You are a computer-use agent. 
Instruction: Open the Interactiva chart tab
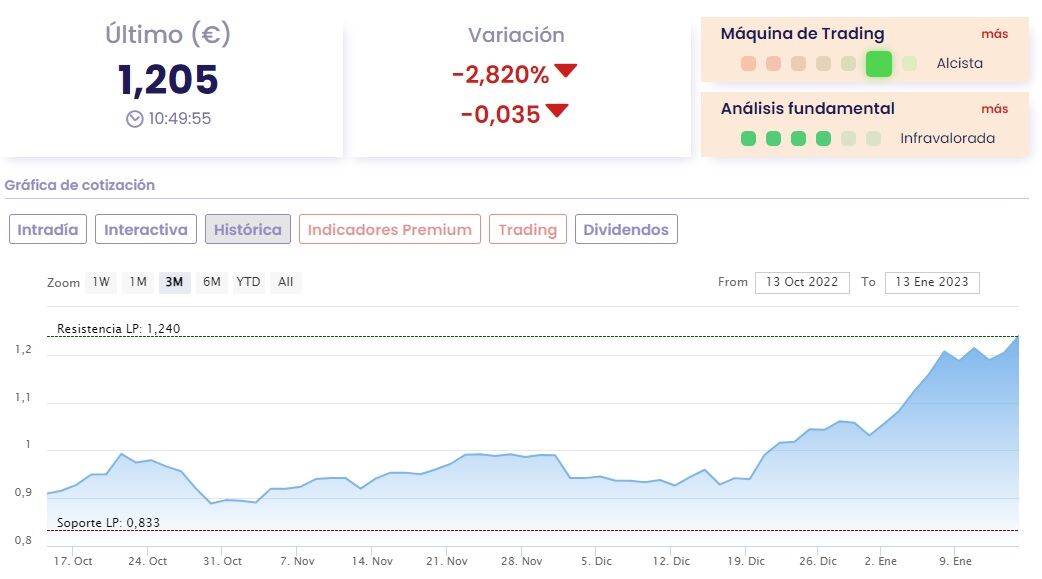146,230
